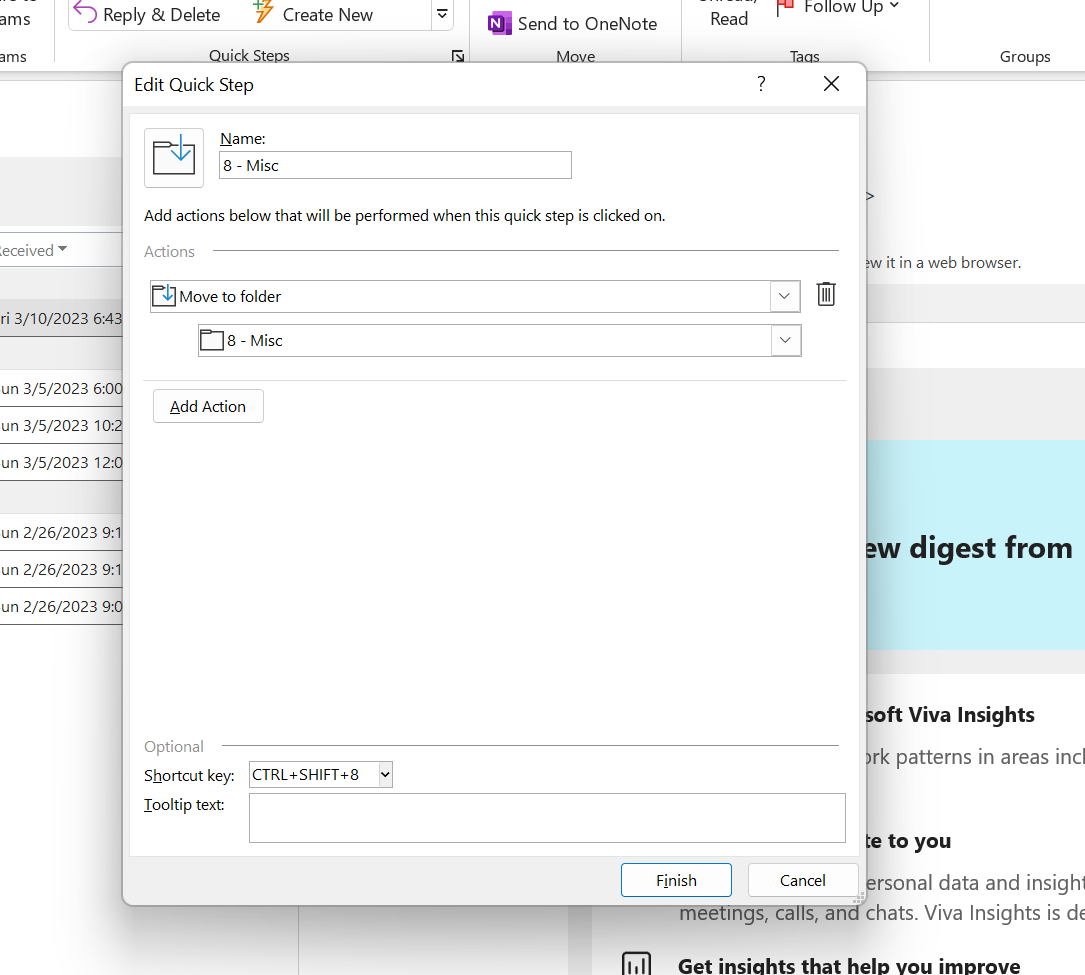Select the Fri 3/10/2023 6:43 message
This screenshot has width=1085, height=975.
[x=61, y=318]
